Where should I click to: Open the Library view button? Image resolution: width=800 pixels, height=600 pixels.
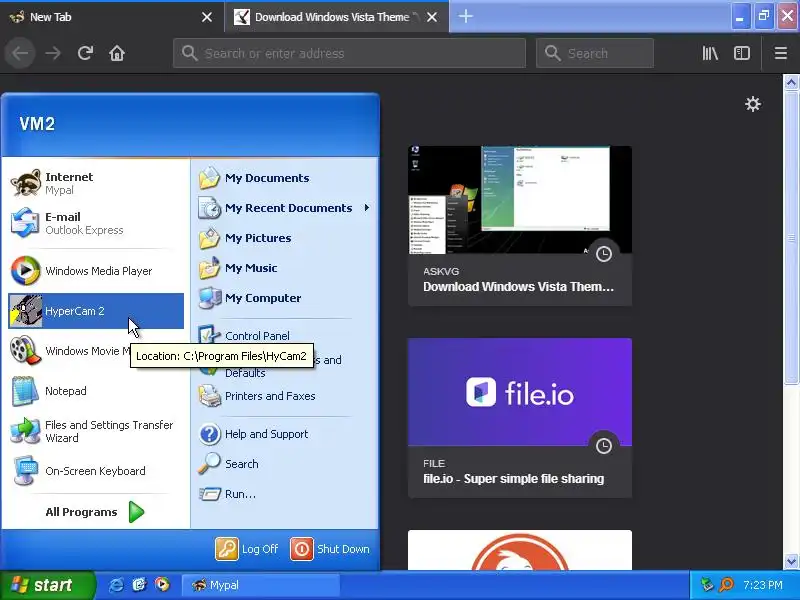click(x=710, y=53)
